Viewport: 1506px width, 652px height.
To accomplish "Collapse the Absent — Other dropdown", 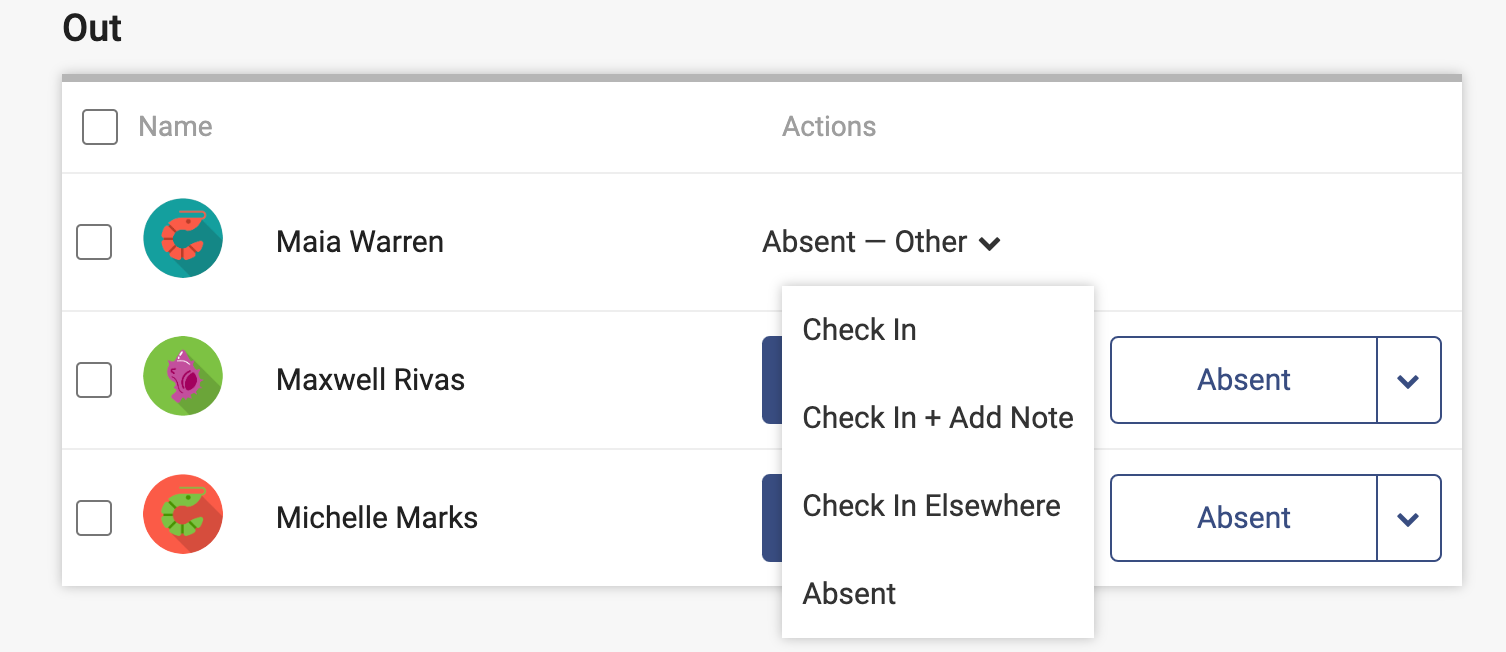I will coord(882,242).
